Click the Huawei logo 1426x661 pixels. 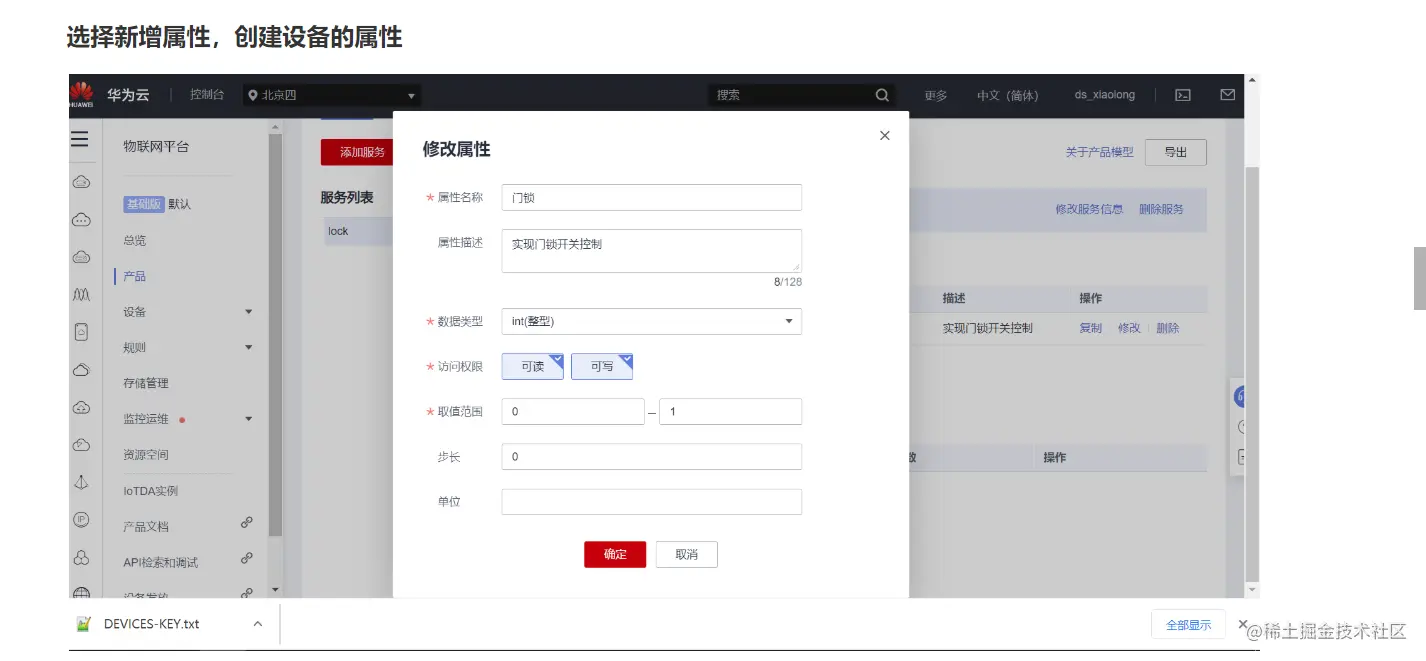82,94
